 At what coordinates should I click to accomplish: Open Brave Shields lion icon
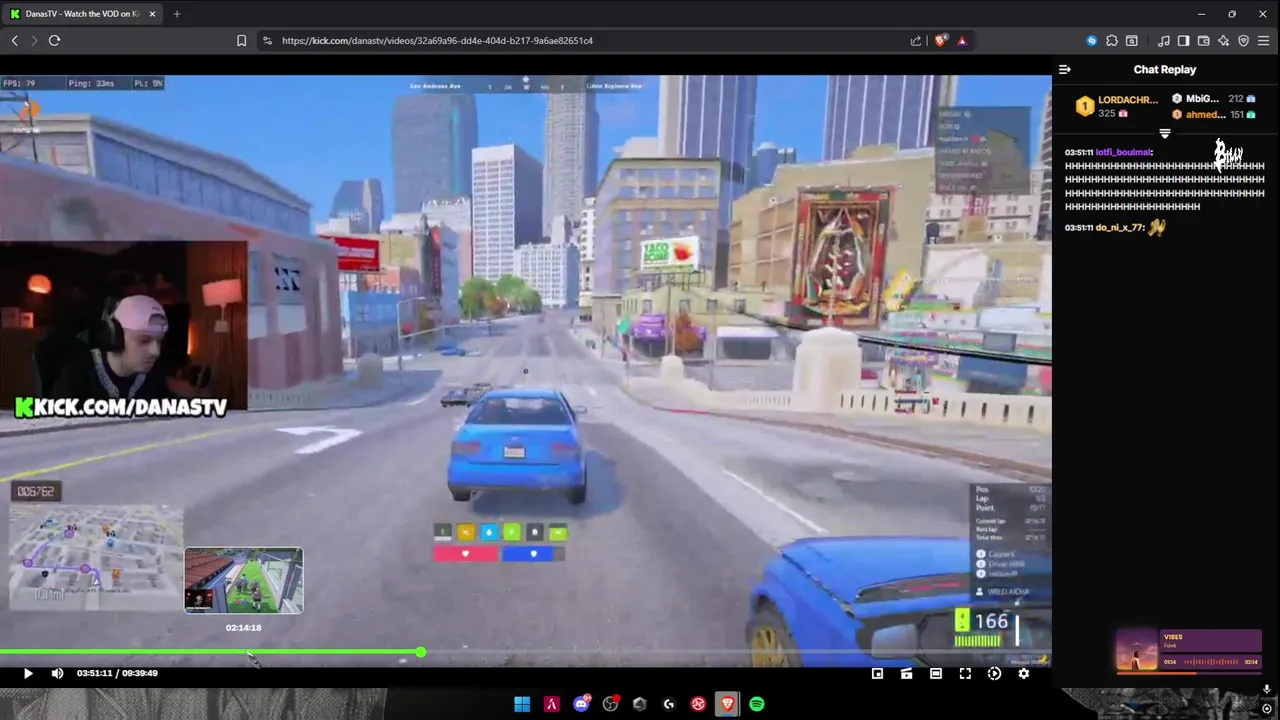(940, 40)
